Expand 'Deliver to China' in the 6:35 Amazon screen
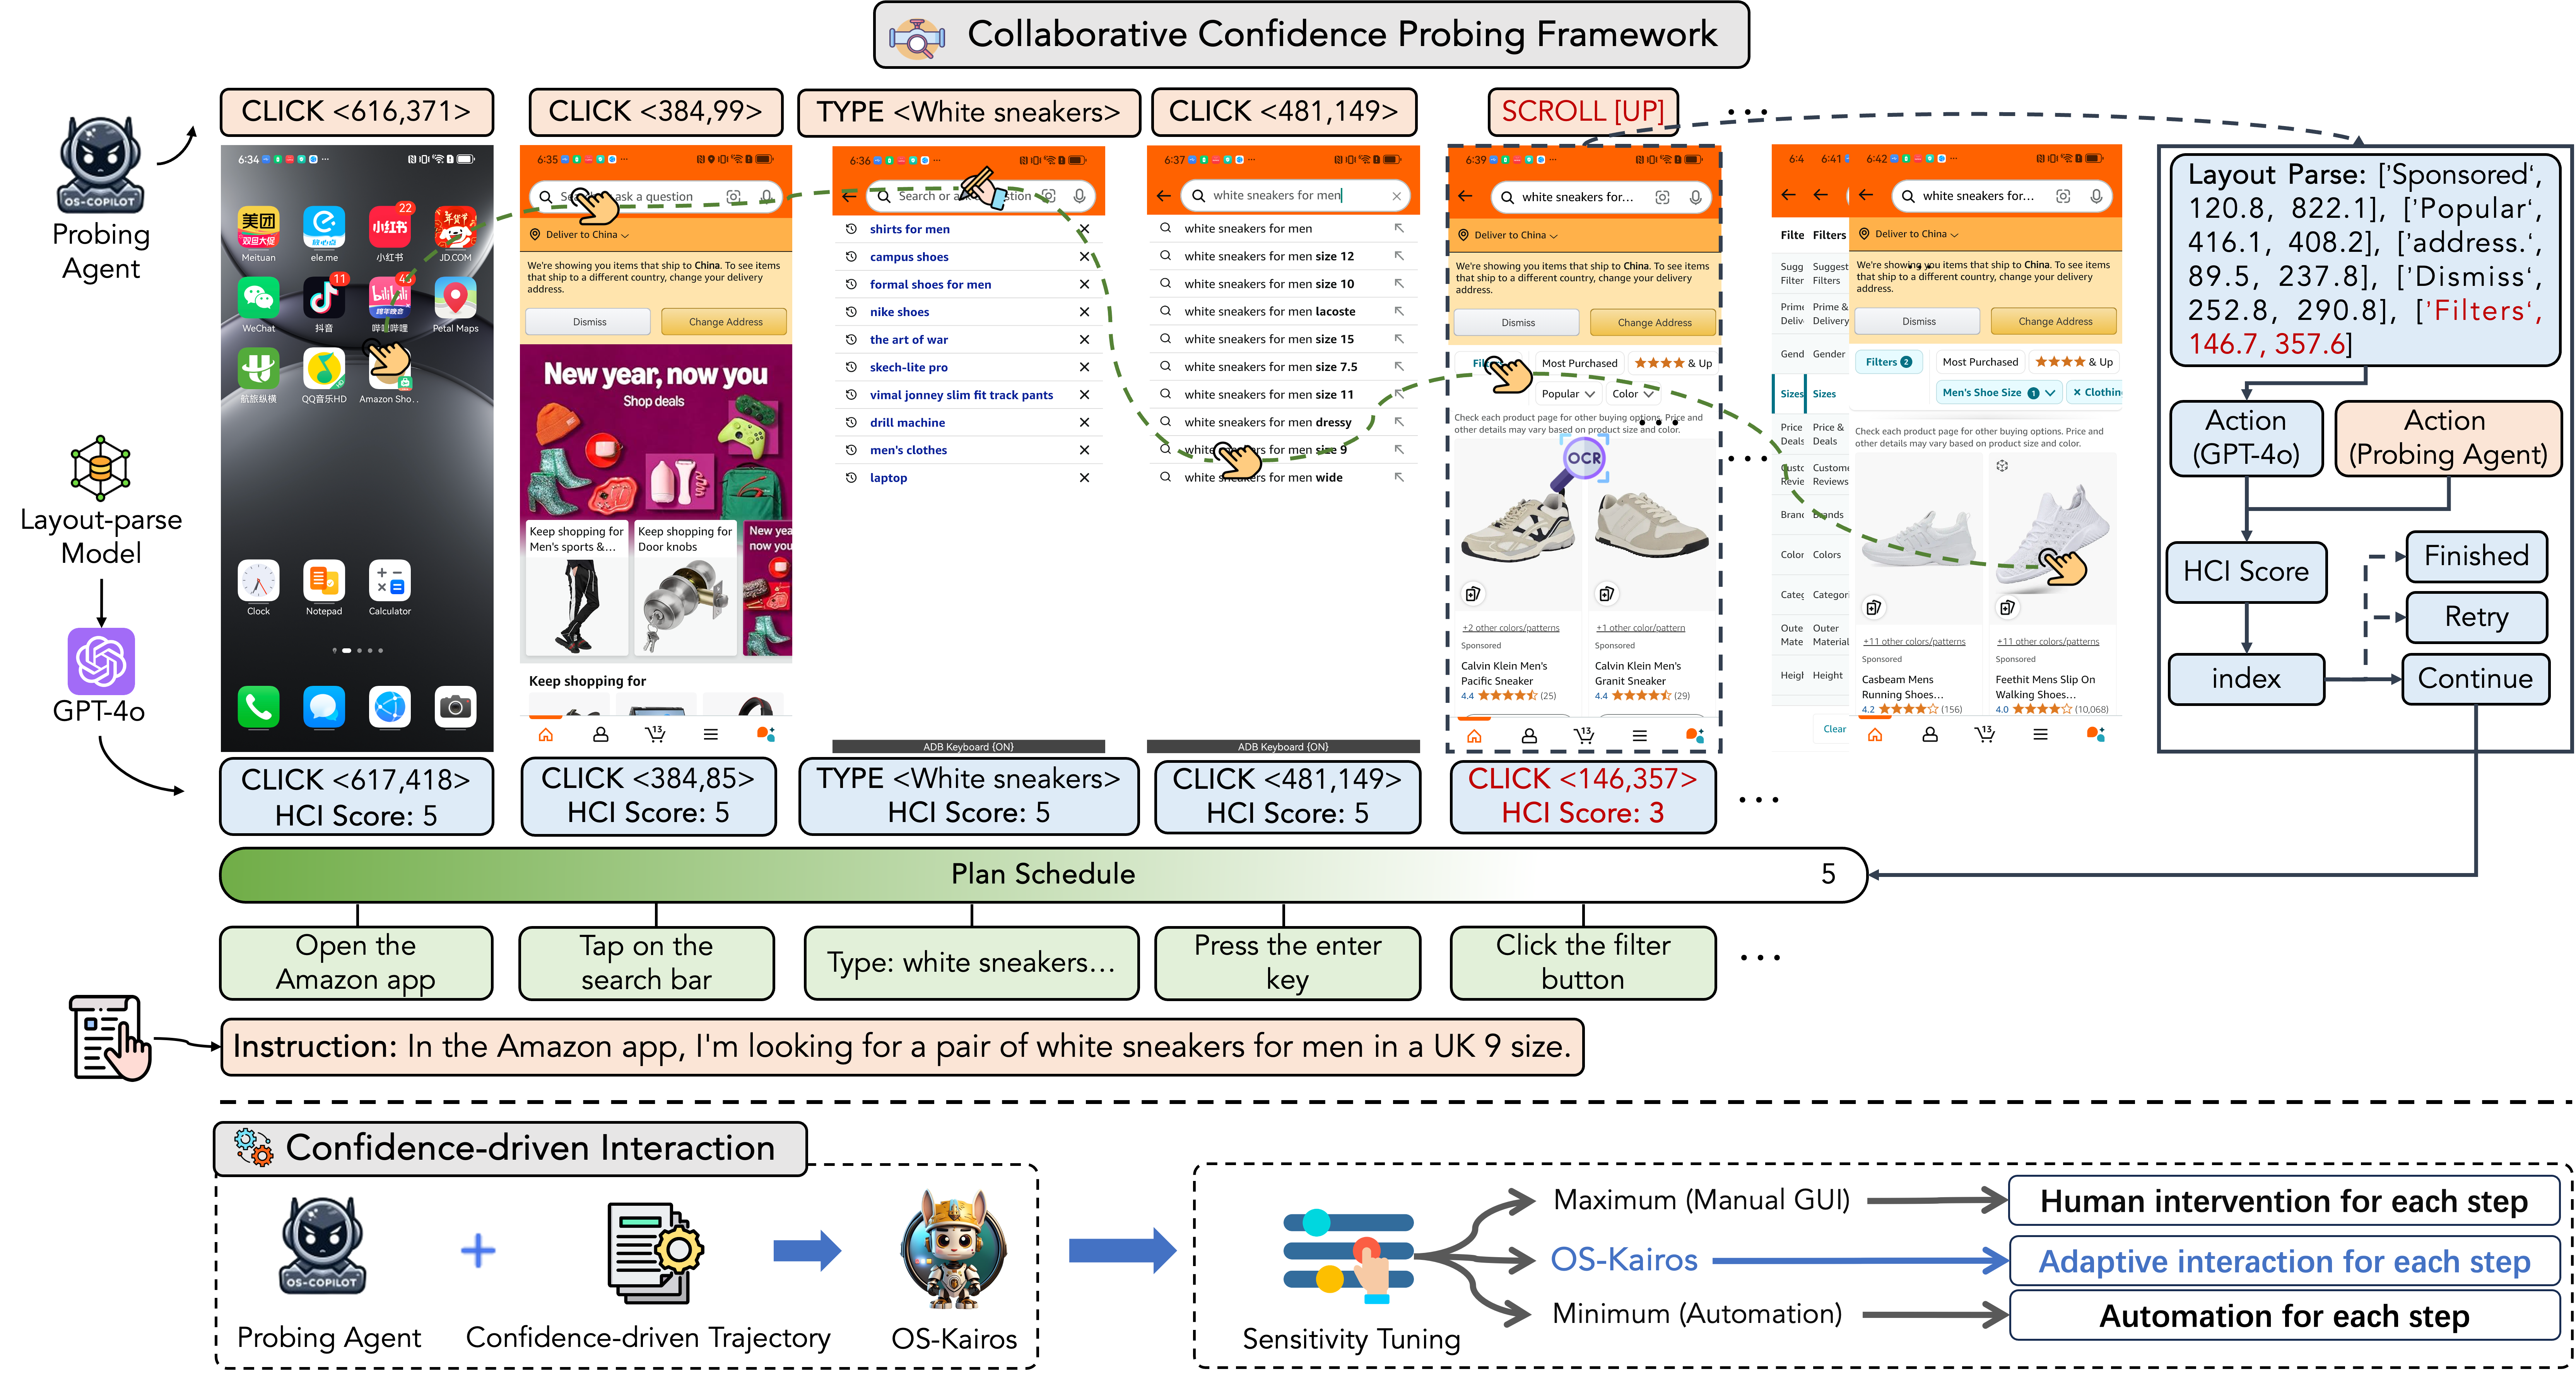Viewport: 2576px width, 1374px height. (580, 235)
